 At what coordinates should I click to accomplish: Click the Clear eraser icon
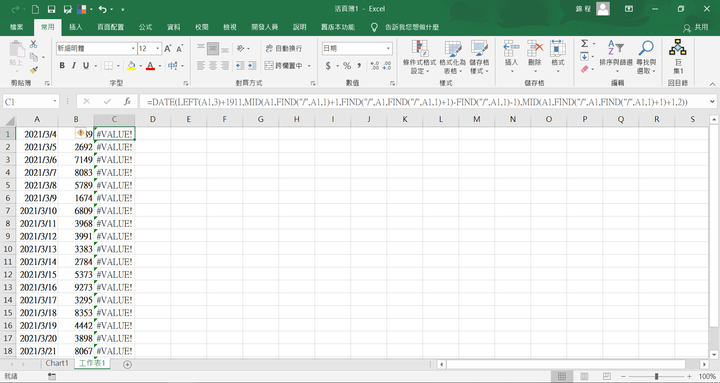[x=585, y=69]
